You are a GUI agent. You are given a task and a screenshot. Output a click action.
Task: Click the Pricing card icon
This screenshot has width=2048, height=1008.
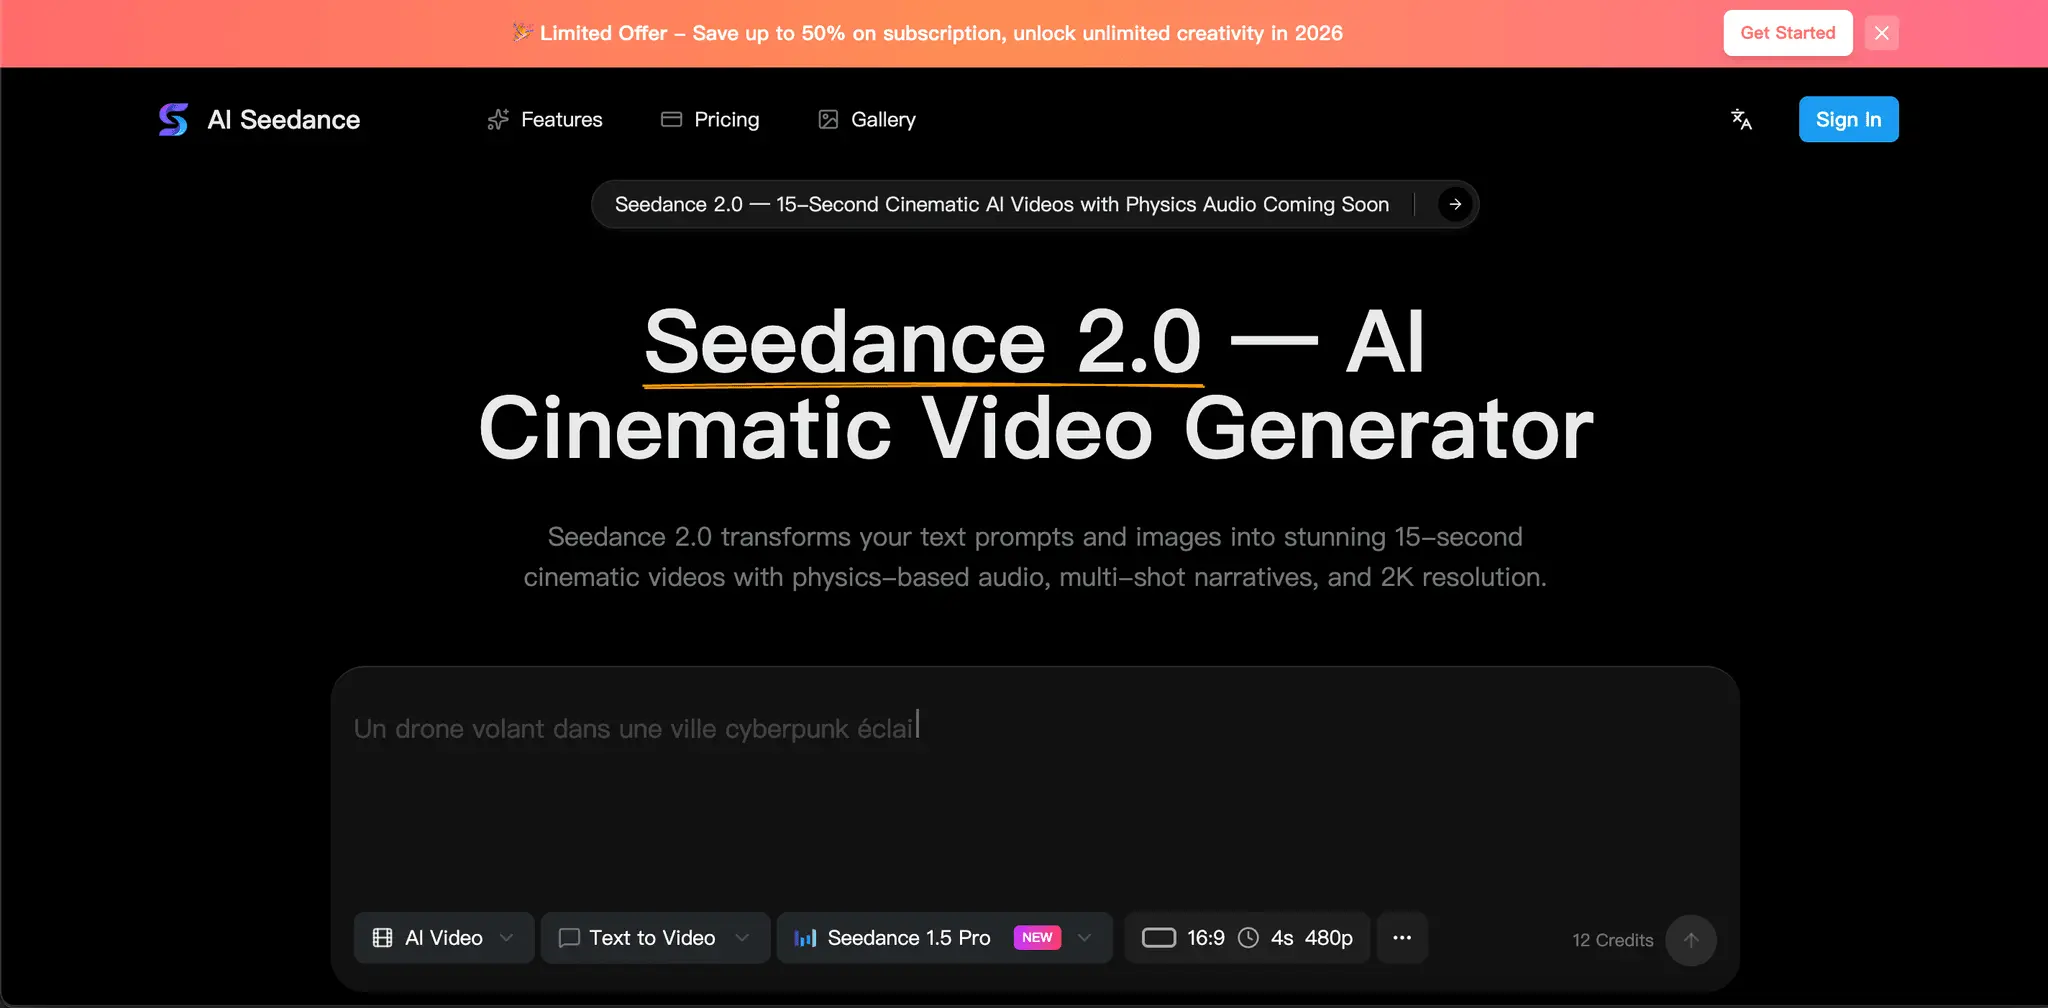pos(671,120)
